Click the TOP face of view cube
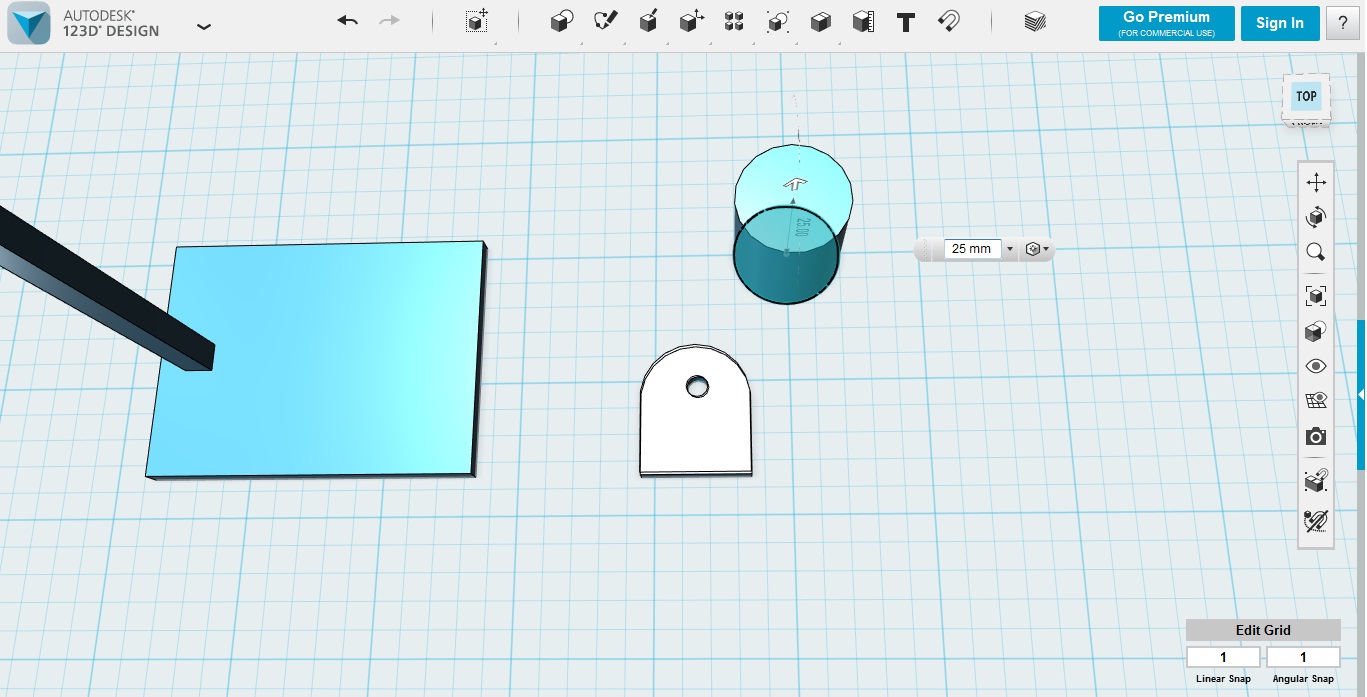Viewport: 1367px width, 697px height. pyautogui.click(x=1306, y=97)
